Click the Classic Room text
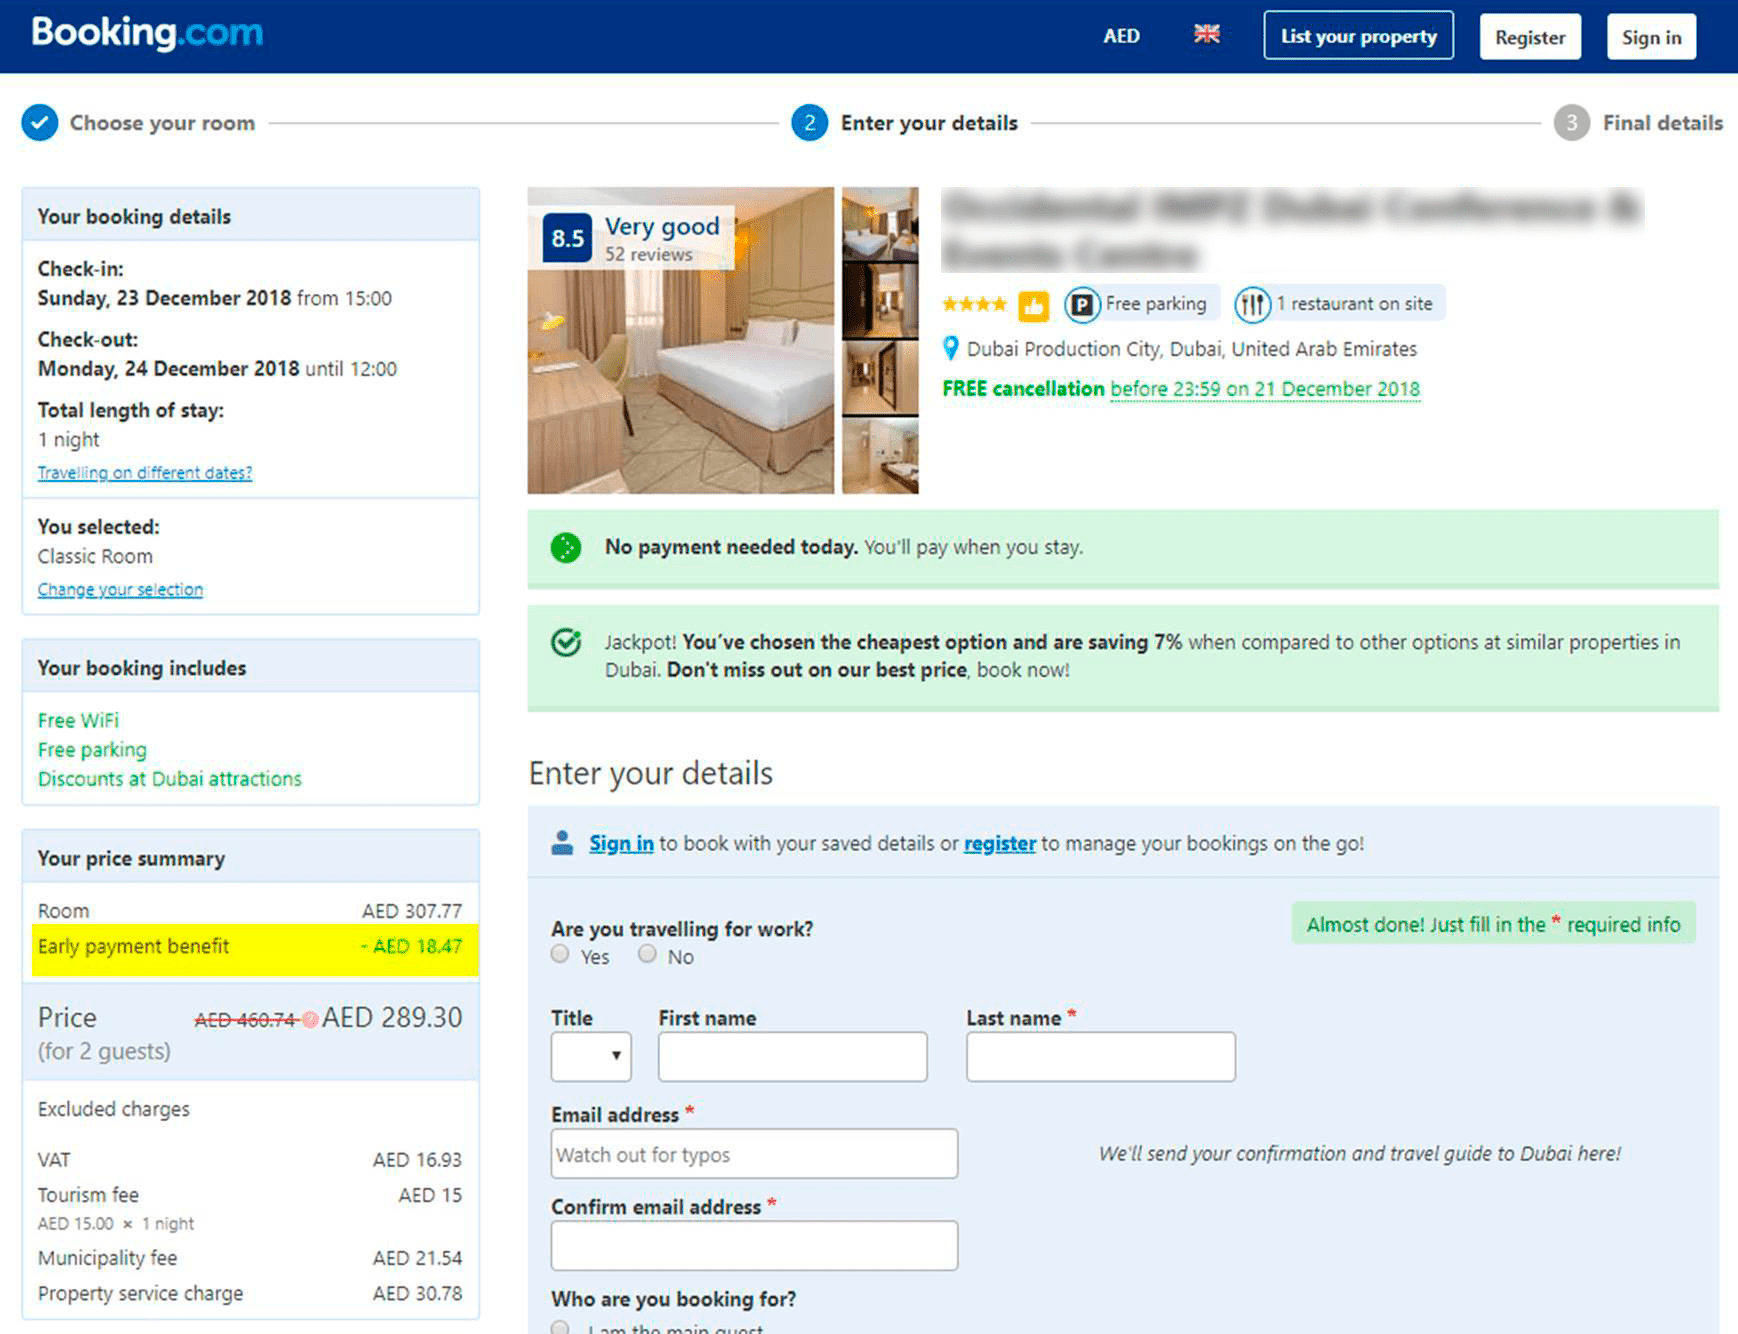The image size is (1738, 1334). (x=95, y=557)
